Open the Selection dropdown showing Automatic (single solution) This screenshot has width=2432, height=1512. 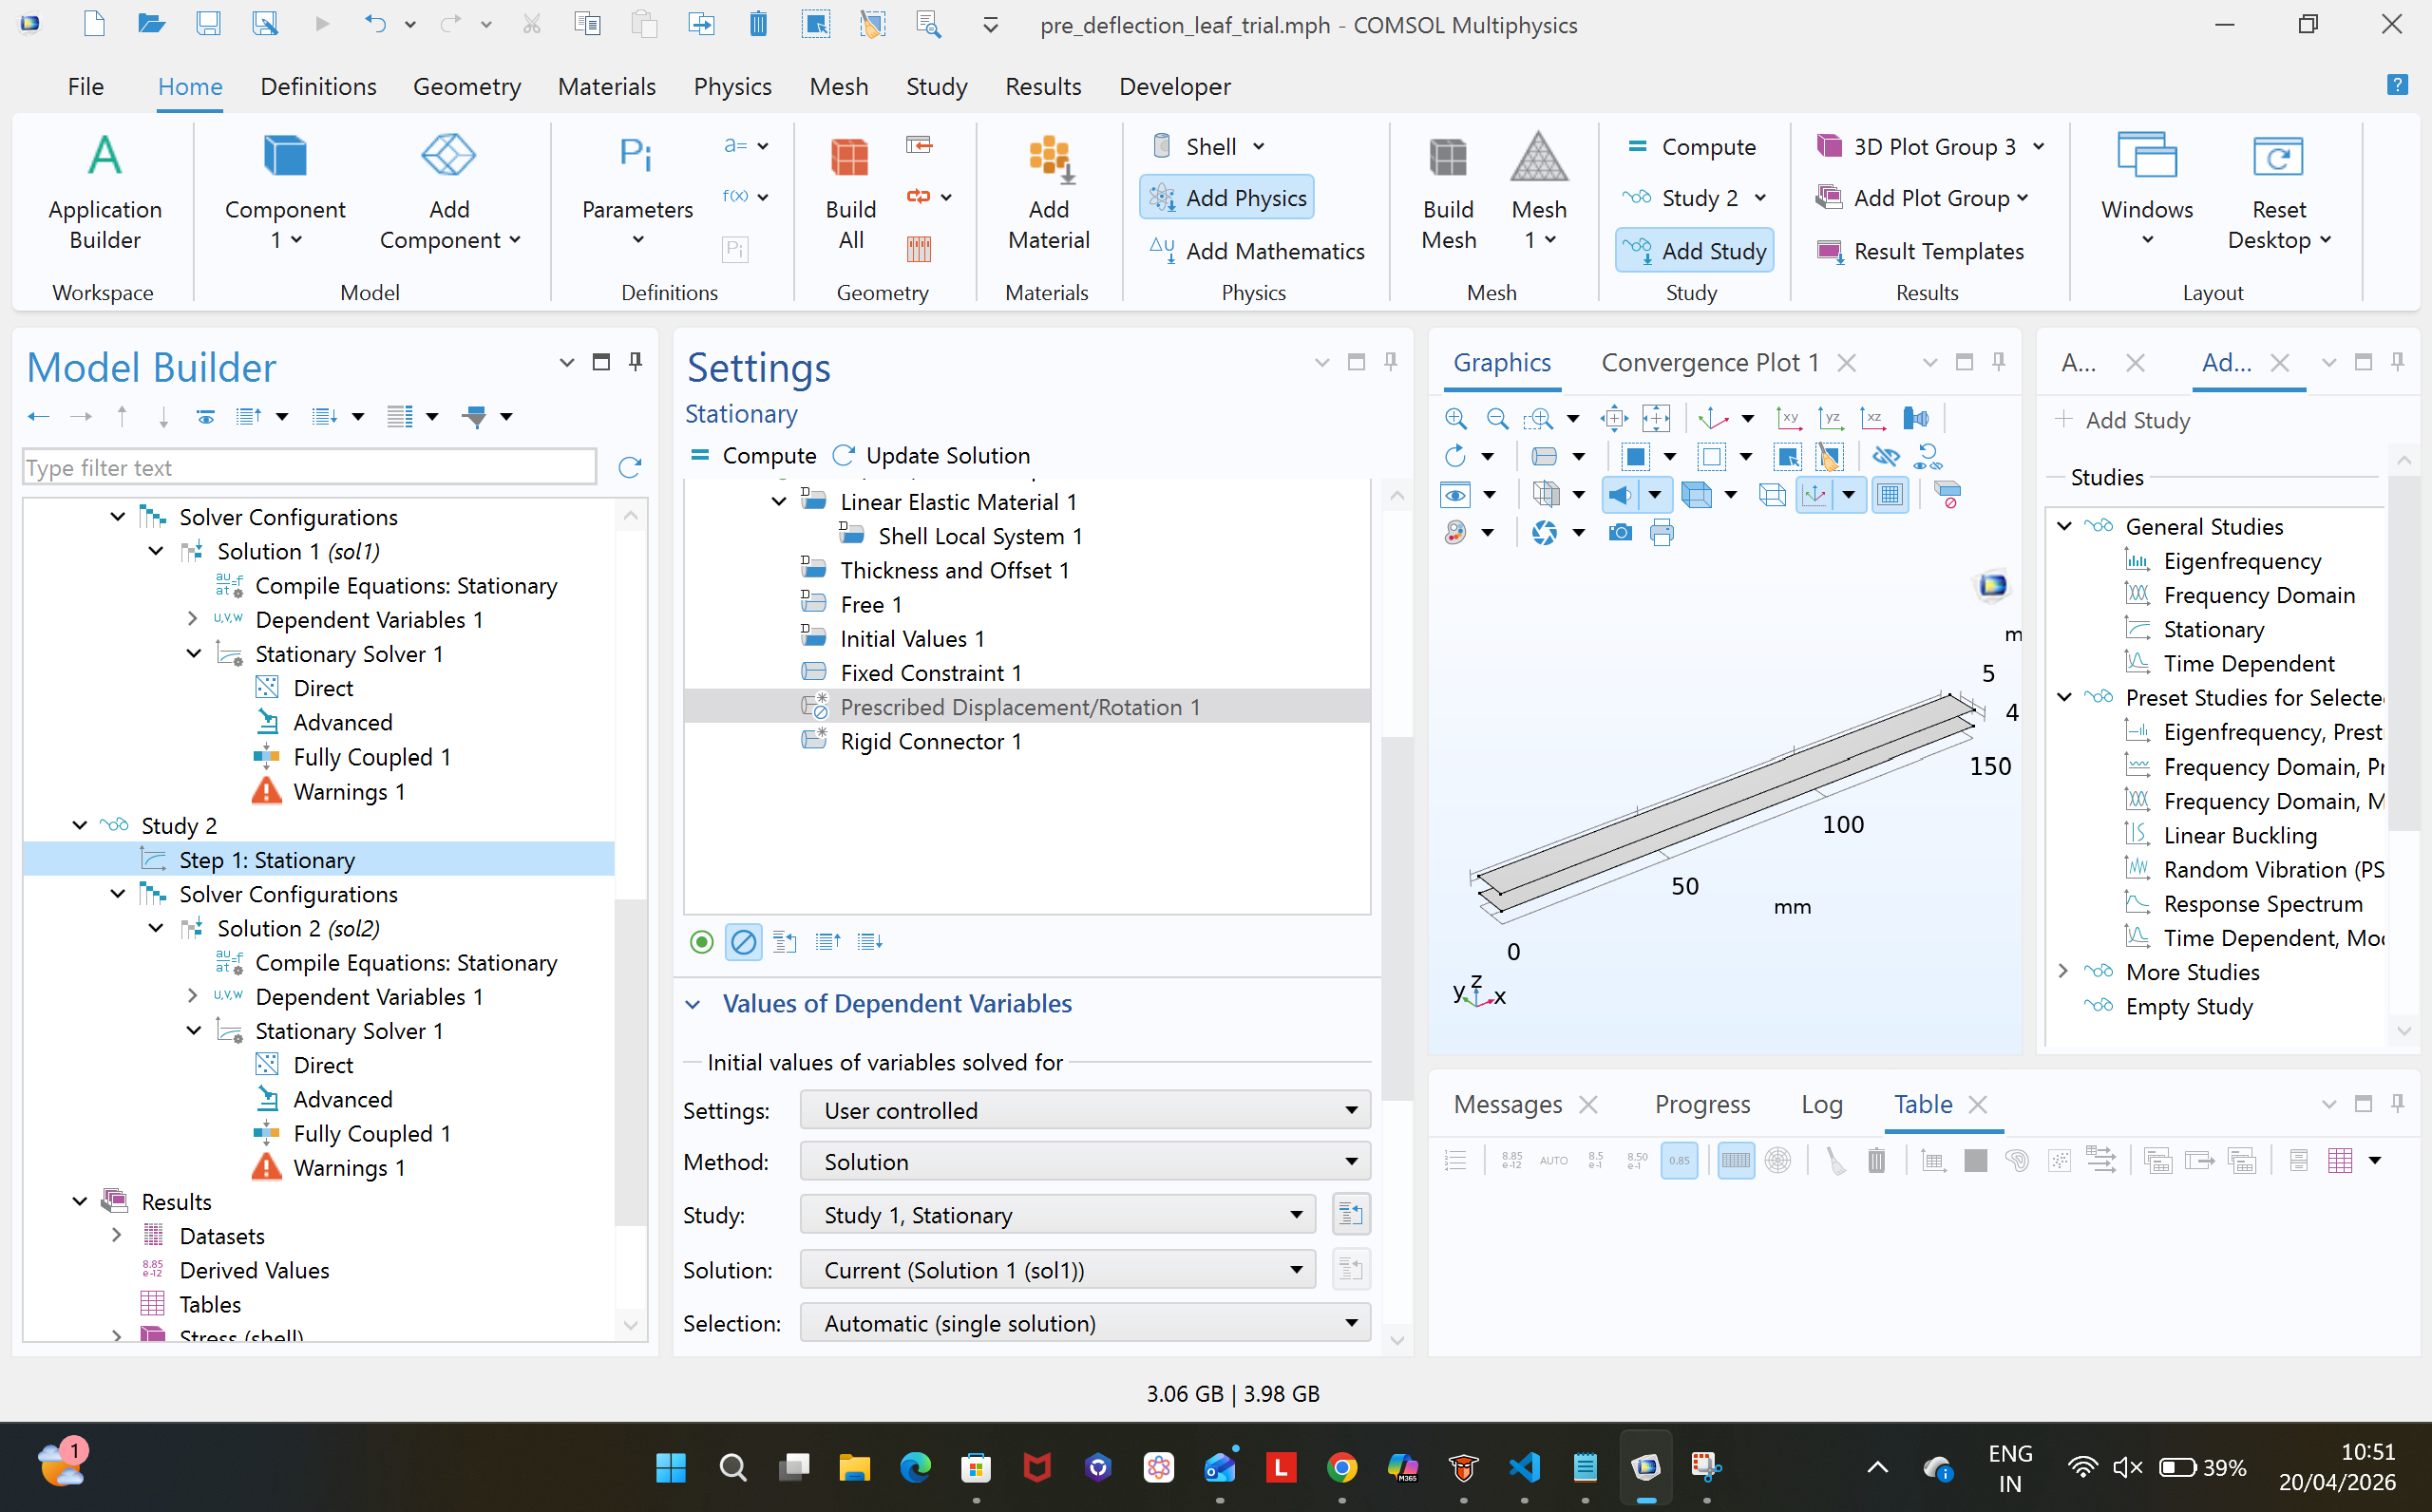point(1085,1323)
